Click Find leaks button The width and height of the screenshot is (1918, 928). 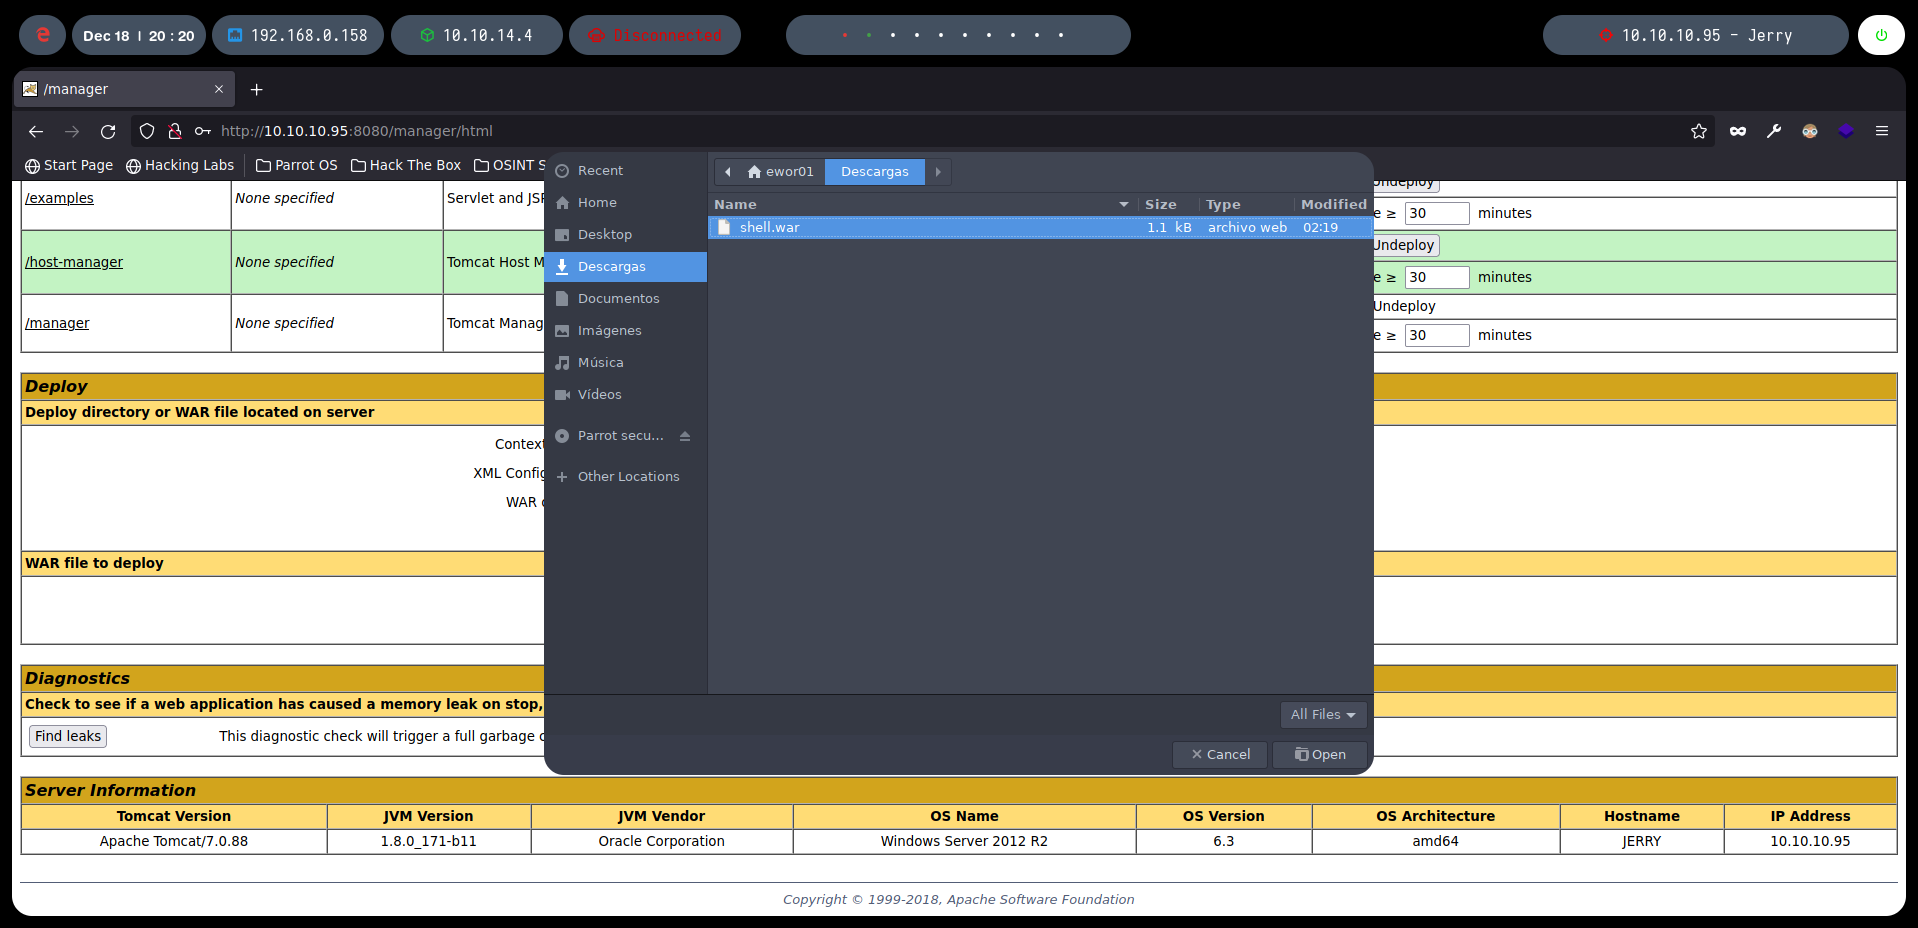(x=68, y=736)
